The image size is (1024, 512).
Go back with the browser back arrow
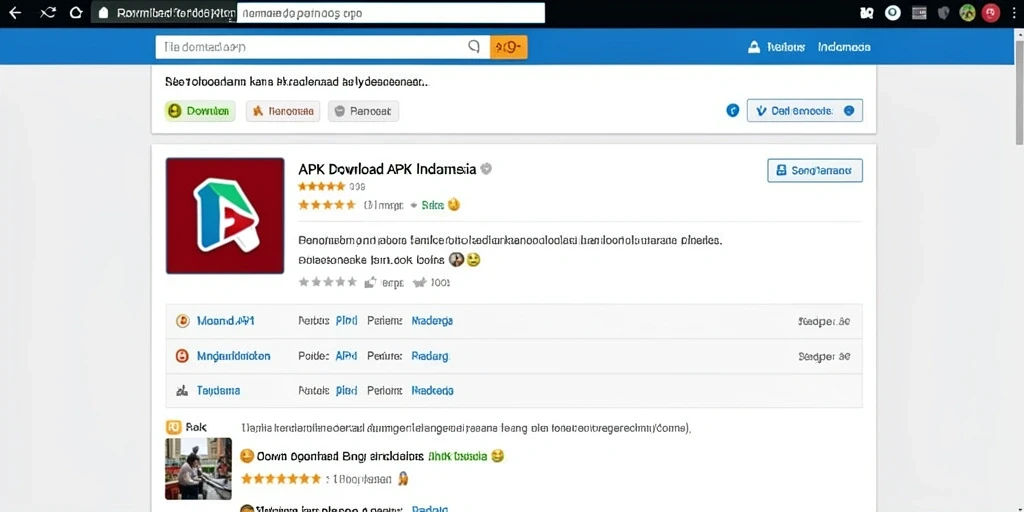(14, 13)
